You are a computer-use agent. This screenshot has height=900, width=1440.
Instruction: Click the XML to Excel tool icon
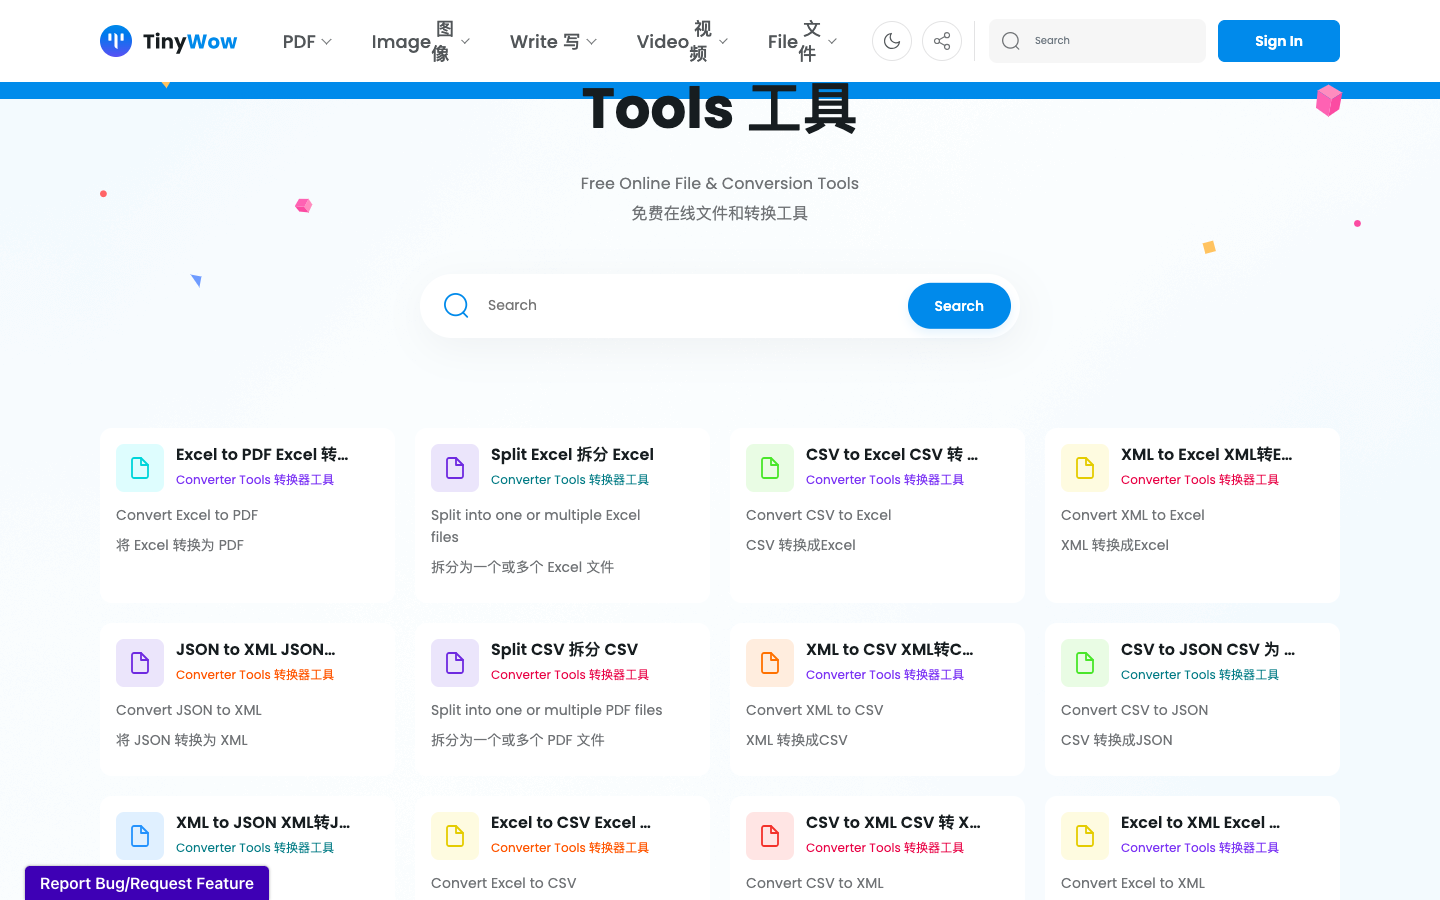click(x=1085, y=467)
